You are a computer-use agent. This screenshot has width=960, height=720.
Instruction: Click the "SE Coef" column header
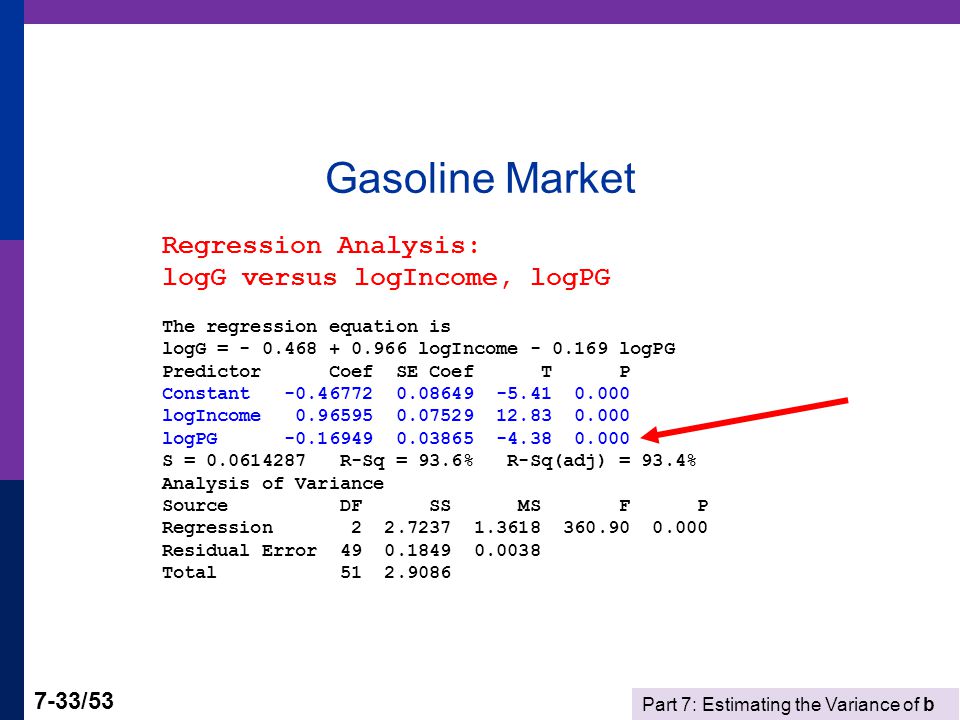[x=435, y=372]
